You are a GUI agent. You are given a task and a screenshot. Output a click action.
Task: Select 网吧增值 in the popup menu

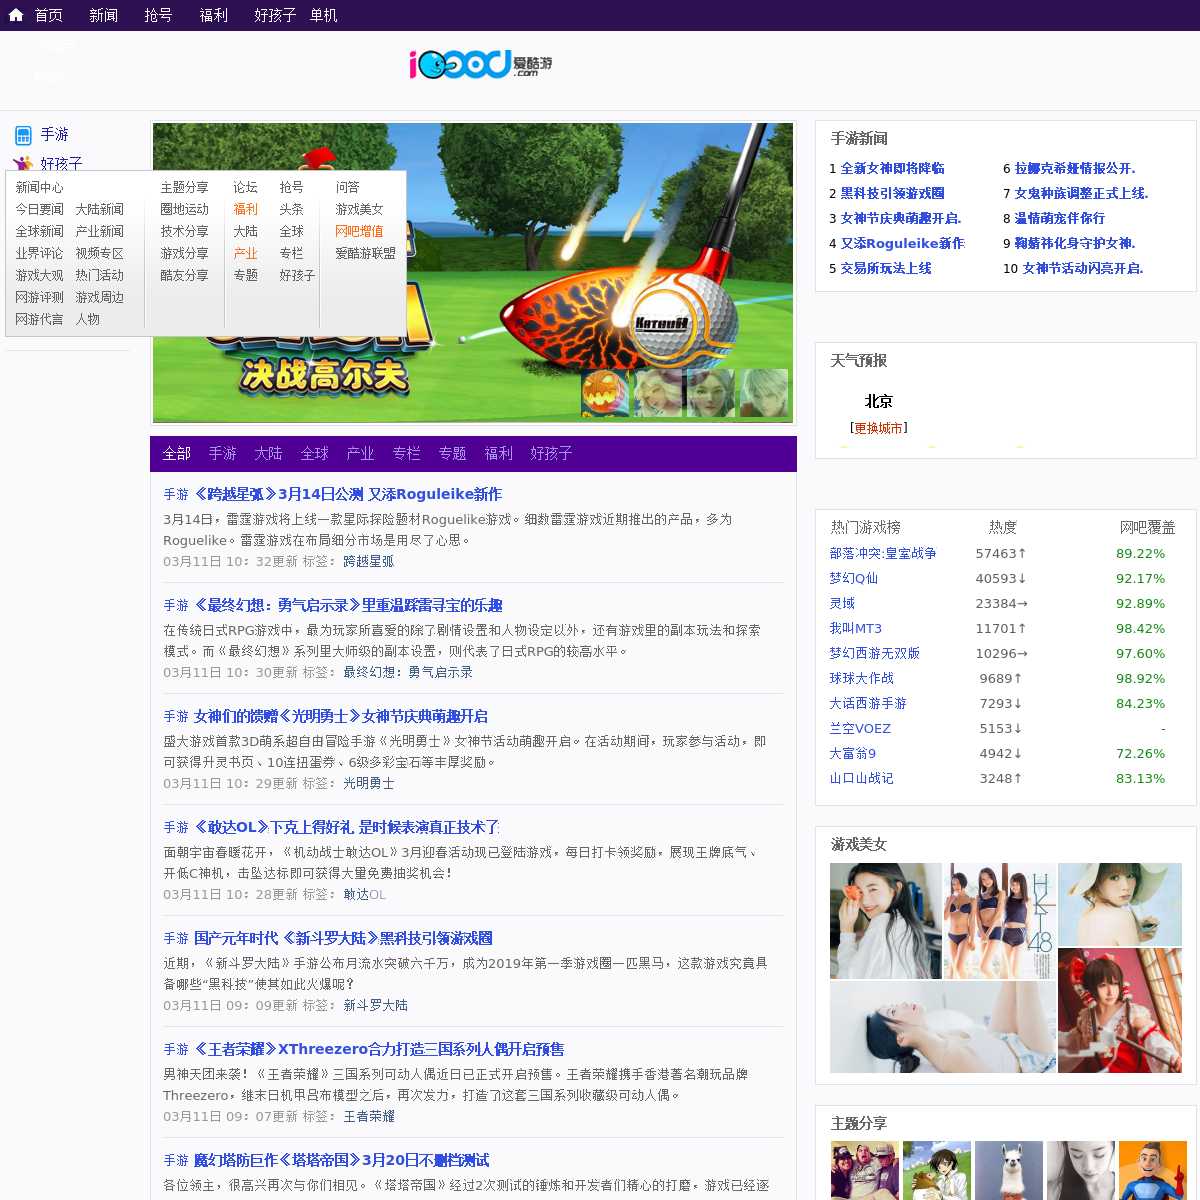(x=359, y=231)
